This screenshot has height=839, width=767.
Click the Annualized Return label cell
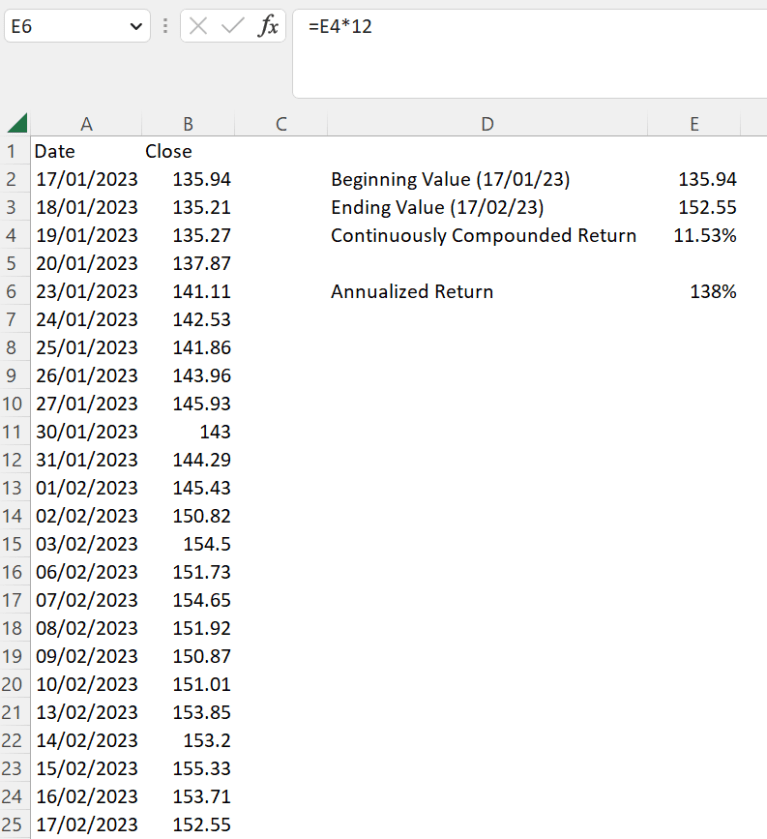pos(412,291)
